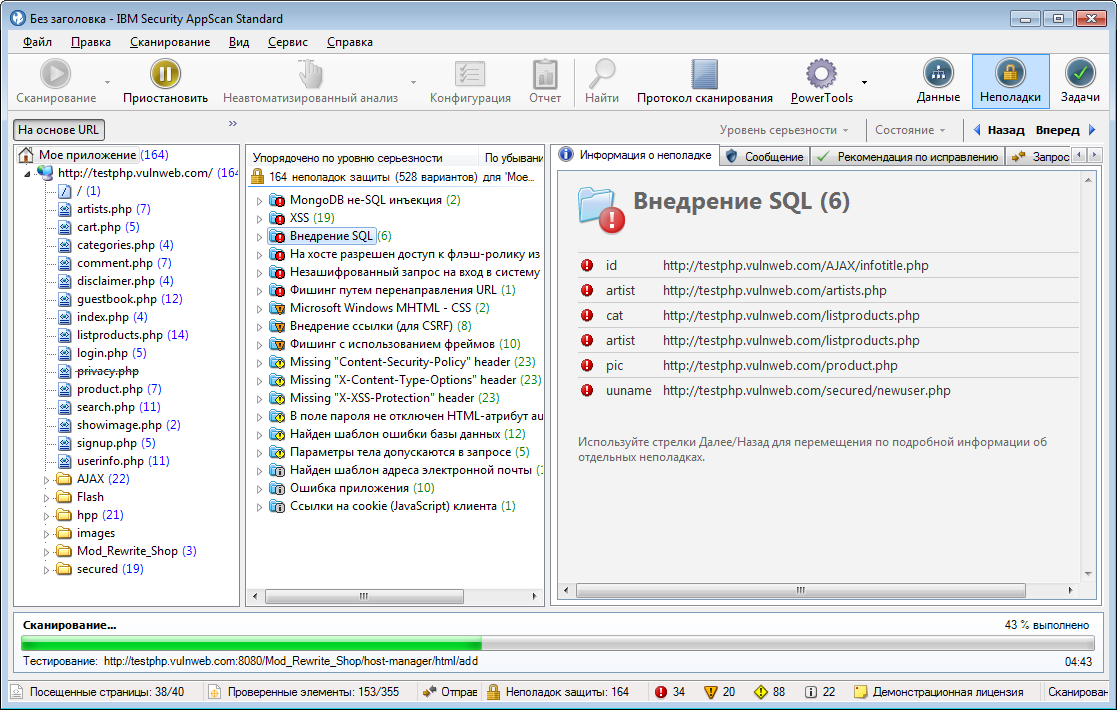Expand the AJAX folder in tree
The width and height of the screenshot is (1117, 710).
[x=47, y=480]
